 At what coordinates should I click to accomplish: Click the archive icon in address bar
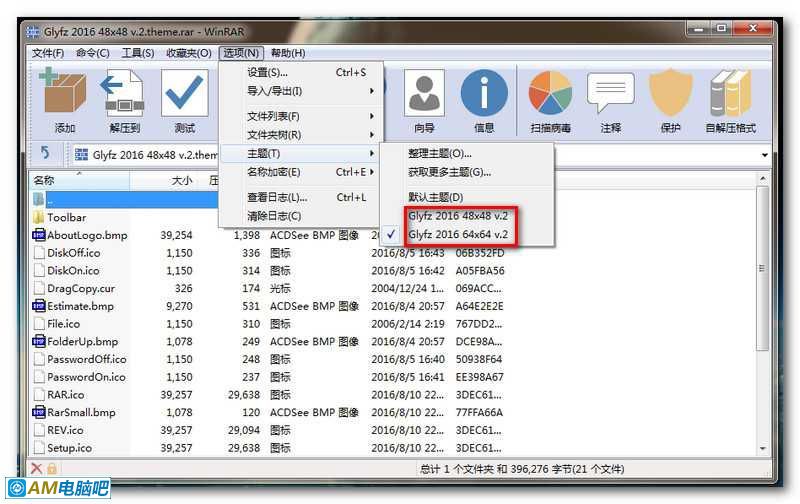click(x=81, y=154)
